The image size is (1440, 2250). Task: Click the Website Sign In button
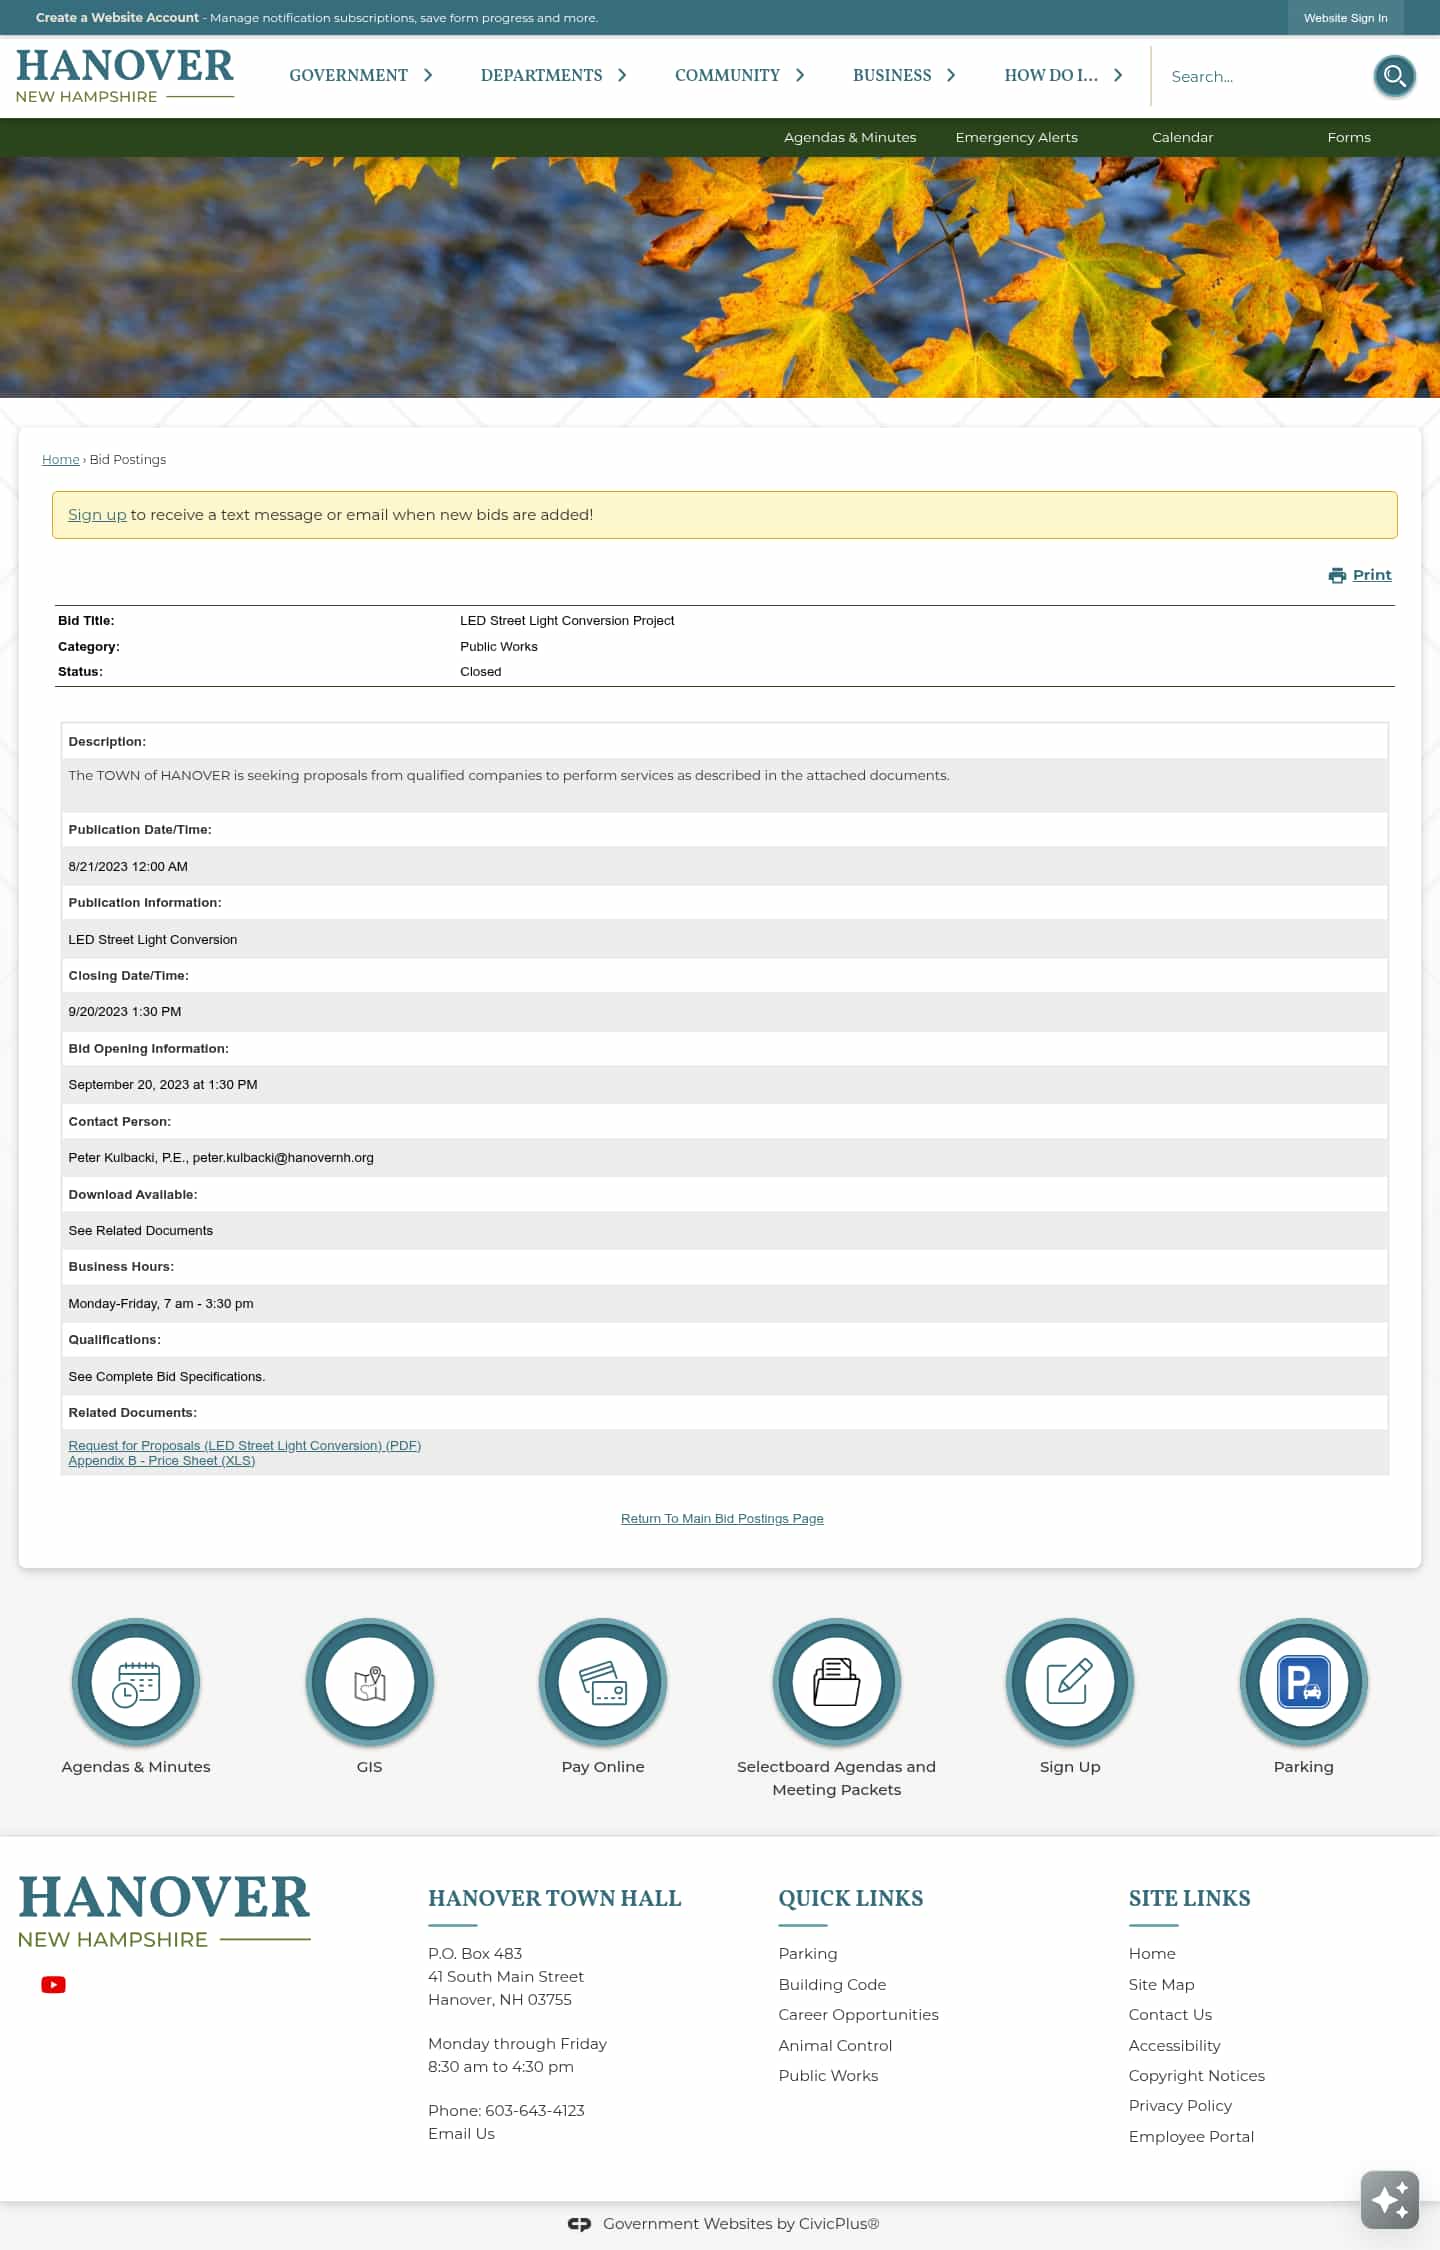[1345, 18]
